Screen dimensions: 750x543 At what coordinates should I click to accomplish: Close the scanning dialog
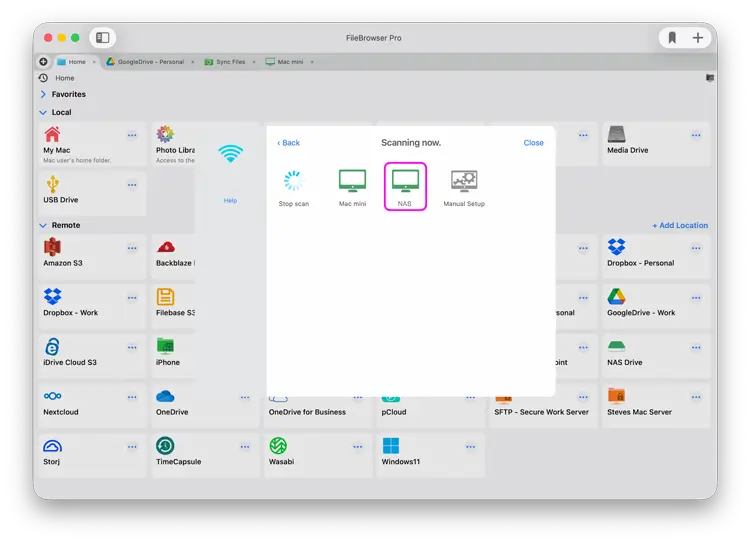pos(533,143)
